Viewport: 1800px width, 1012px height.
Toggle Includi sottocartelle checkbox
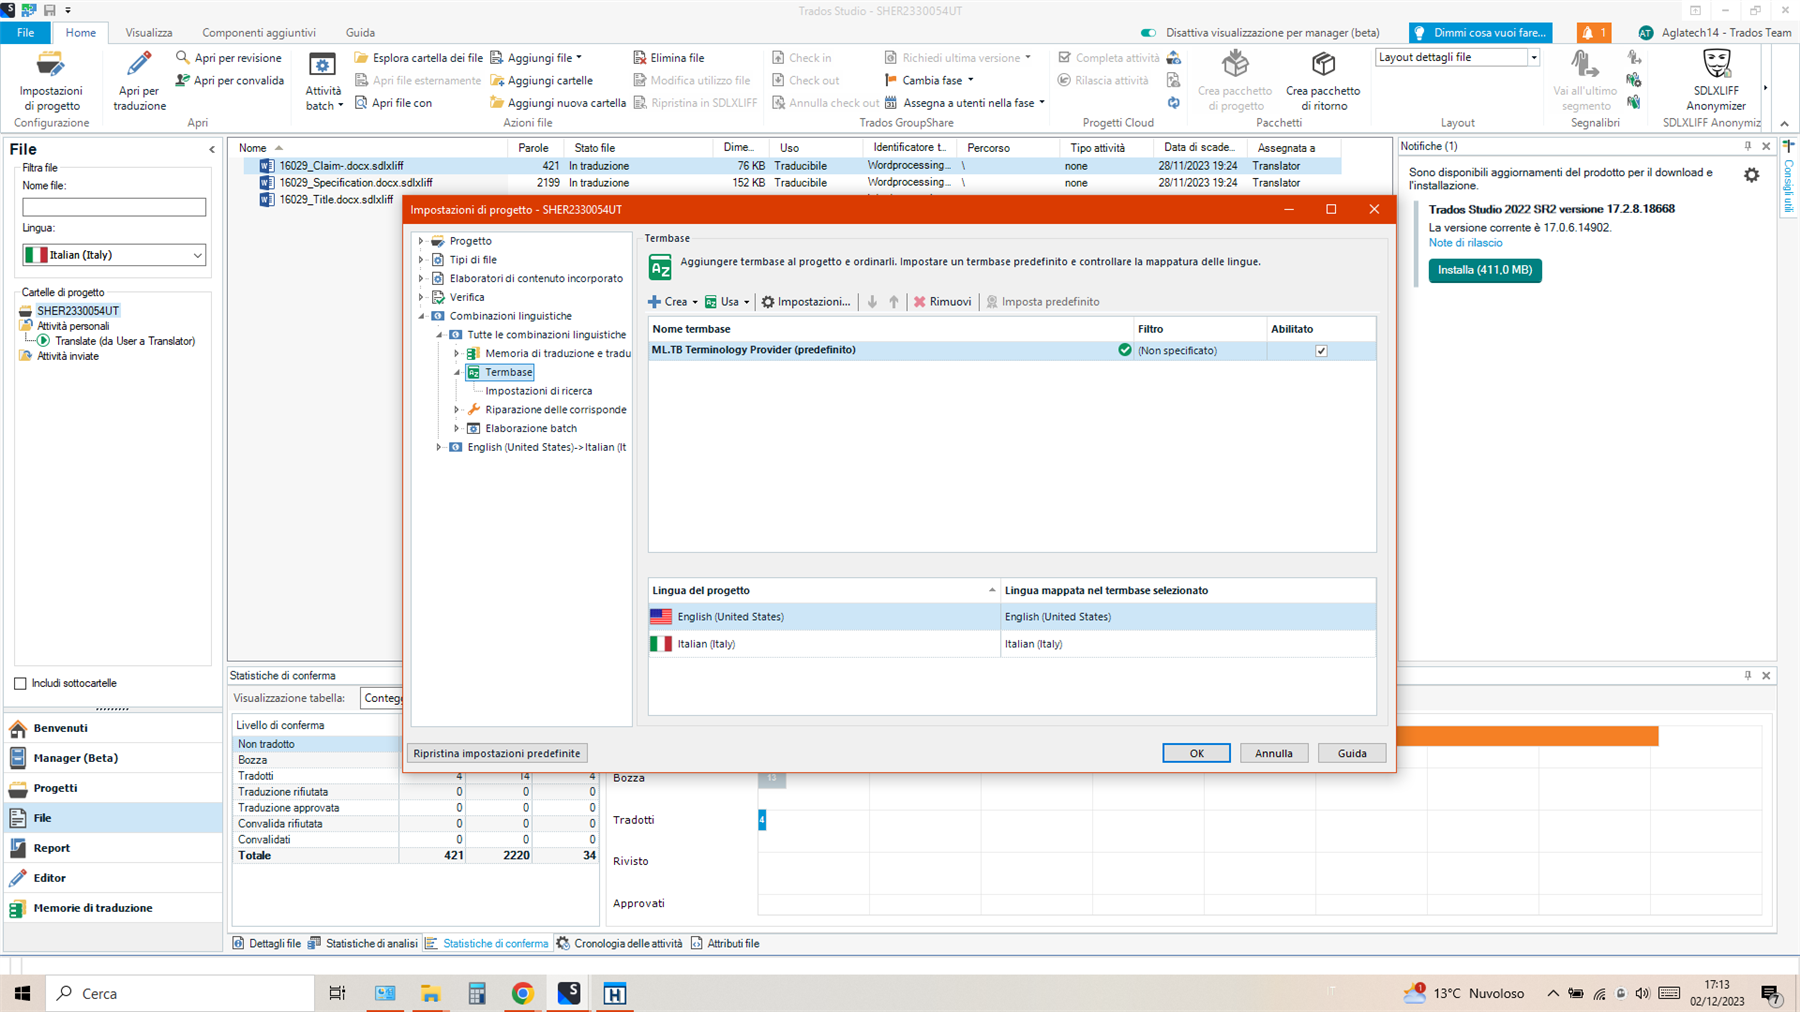20,683
